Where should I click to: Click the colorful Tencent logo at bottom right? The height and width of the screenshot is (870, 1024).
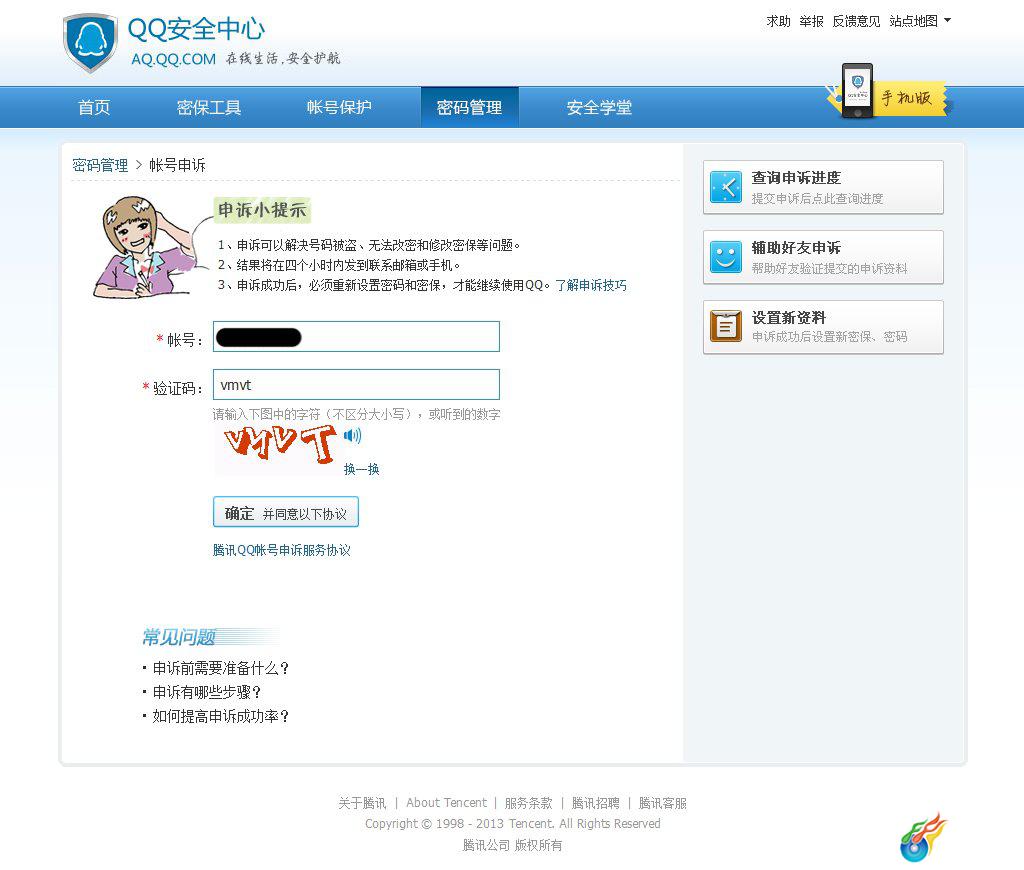(x=923, y=837)
